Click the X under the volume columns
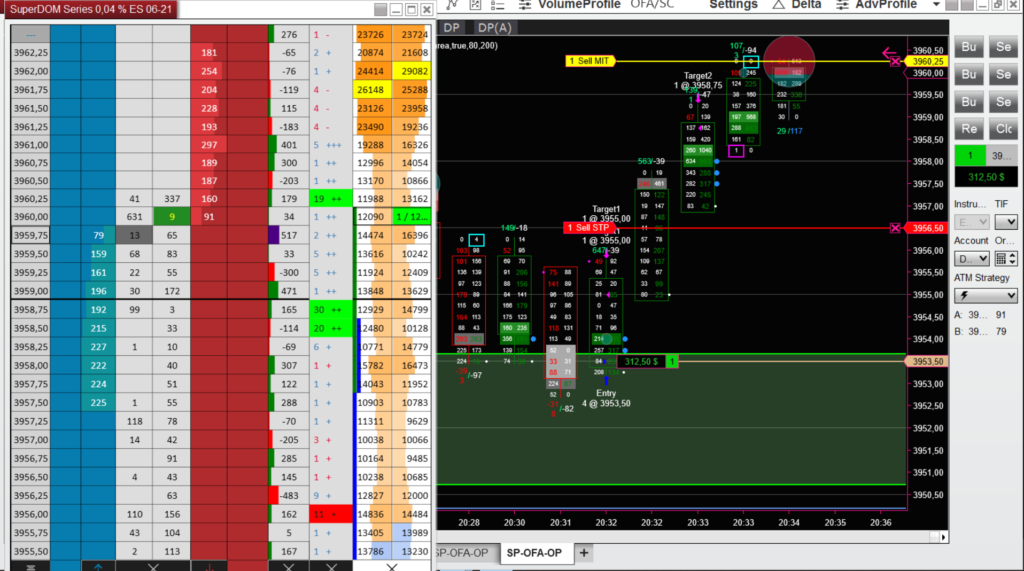The image size is (1024, 571). click(x=392, y=566)
